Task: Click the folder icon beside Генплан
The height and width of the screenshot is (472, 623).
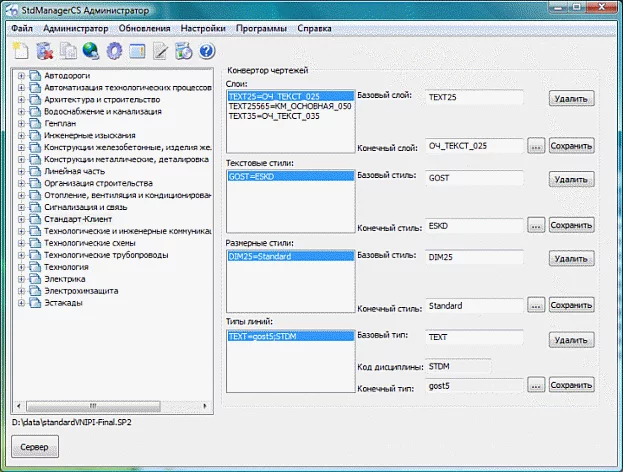Action: point(35,123)
